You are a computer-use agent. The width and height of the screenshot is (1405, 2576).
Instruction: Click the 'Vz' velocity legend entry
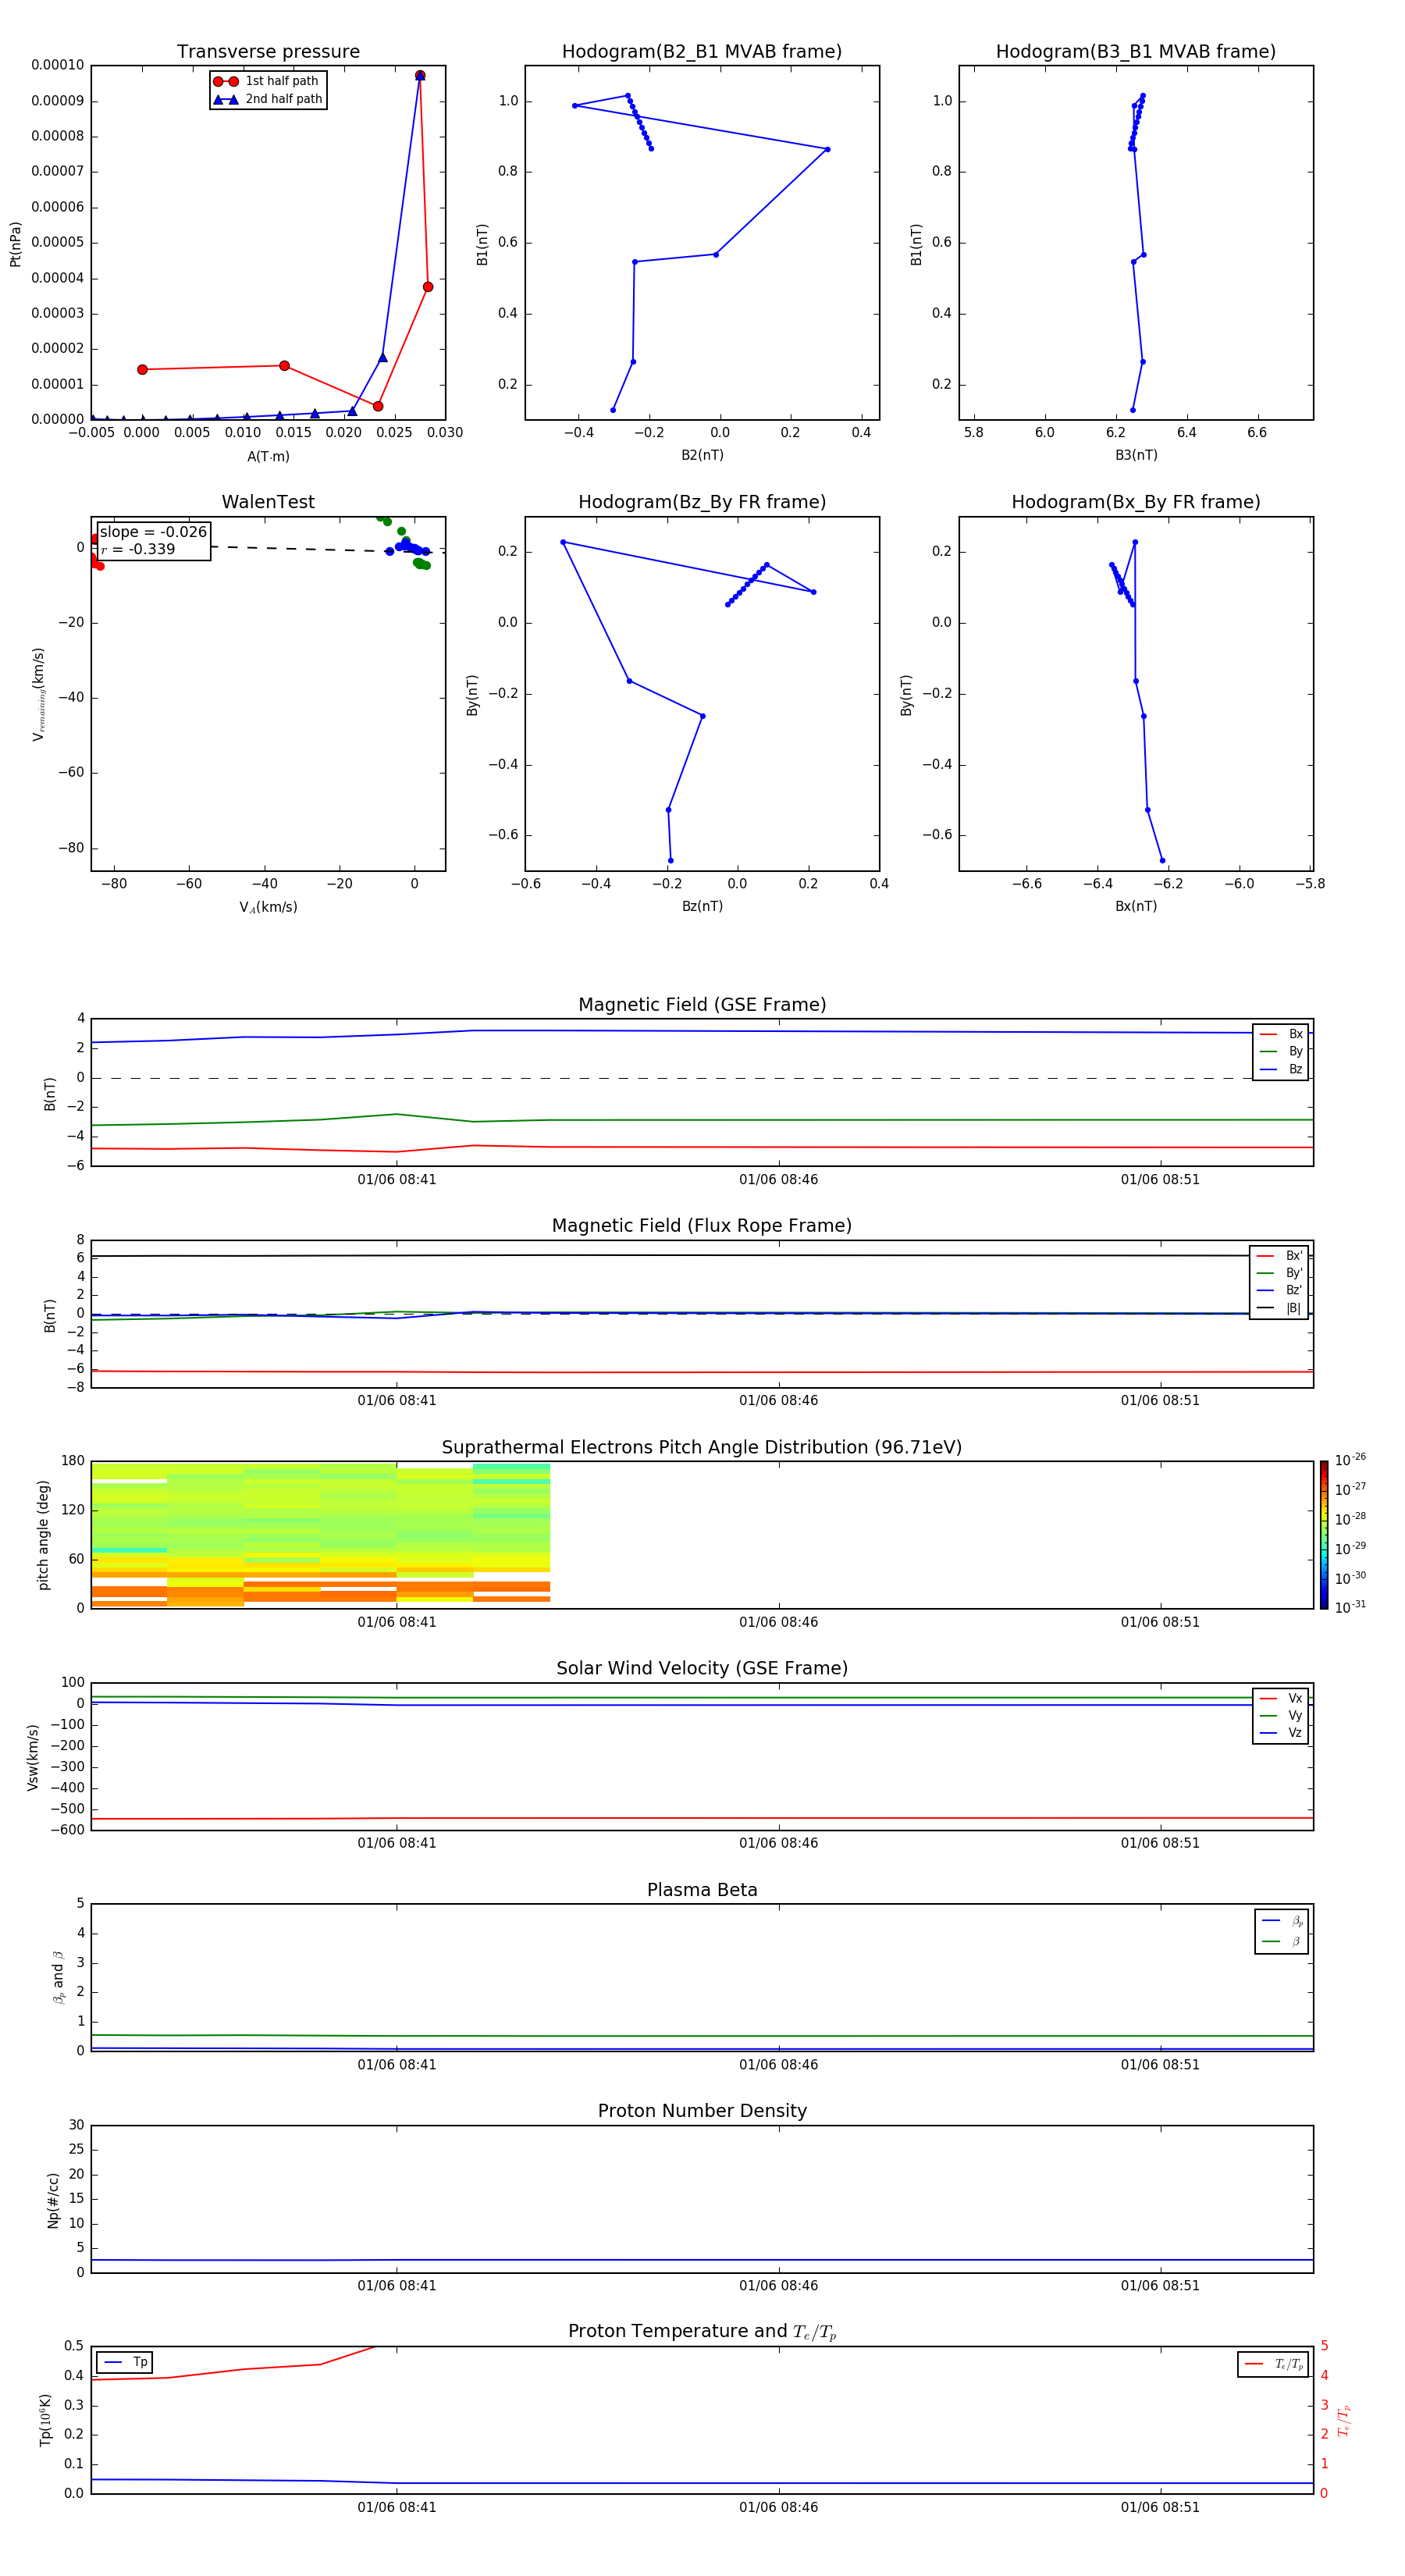1281,1733
